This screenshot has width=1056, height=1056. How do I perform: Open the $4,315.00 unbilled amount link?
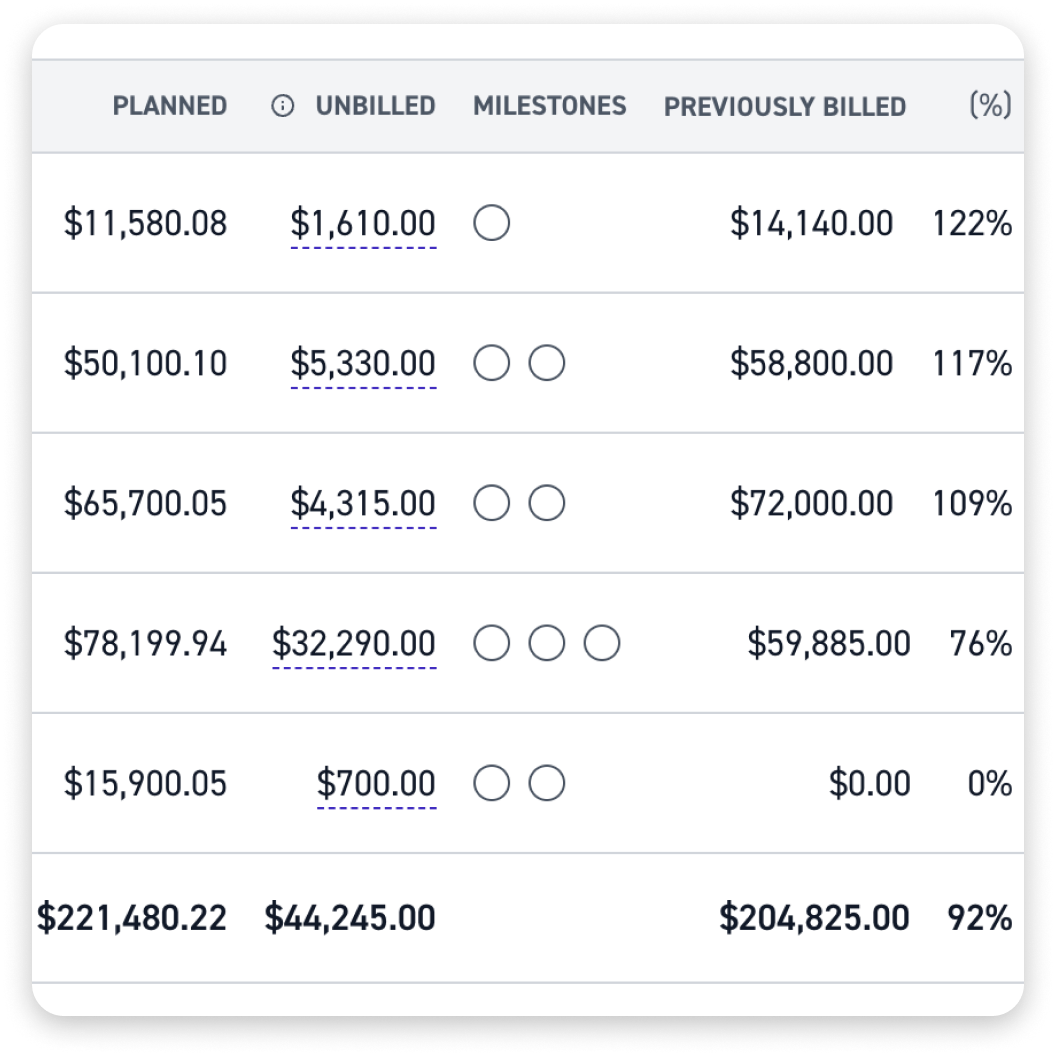click(363, 505)
